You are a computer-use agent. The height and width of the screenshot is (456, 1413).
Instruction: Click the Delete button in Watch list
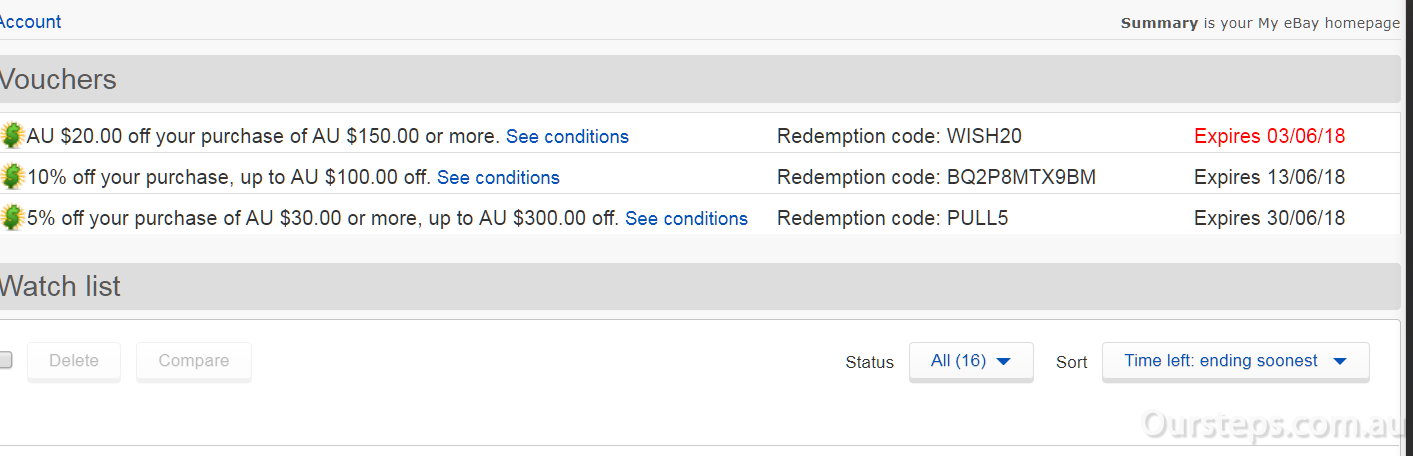[x=74, y=361]
